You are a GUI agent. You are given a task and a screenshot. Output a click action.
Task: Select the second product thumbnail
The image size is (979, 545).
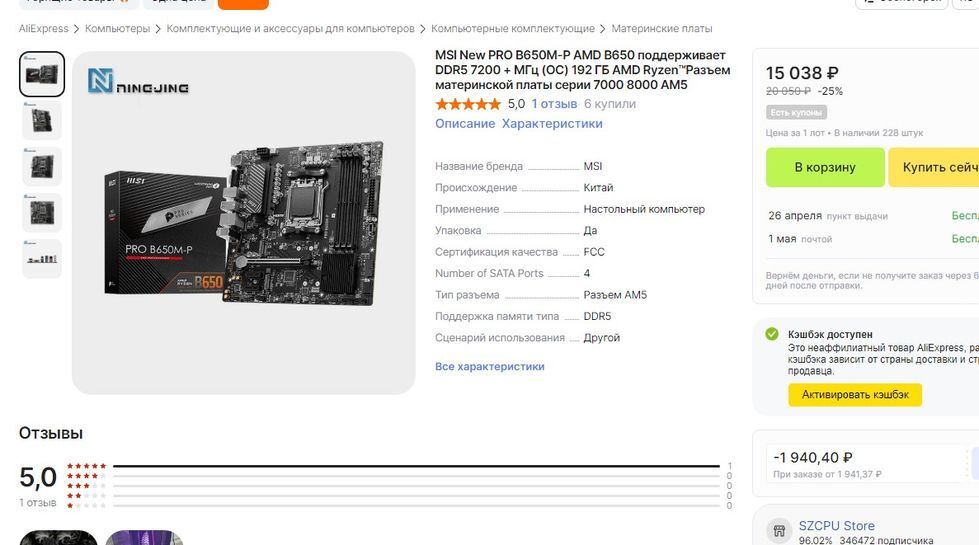point(42,120)
